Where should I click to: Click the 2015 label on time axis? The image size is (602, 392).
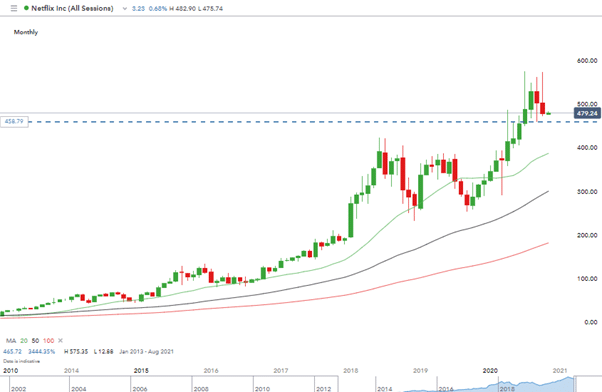pos(141,370)
